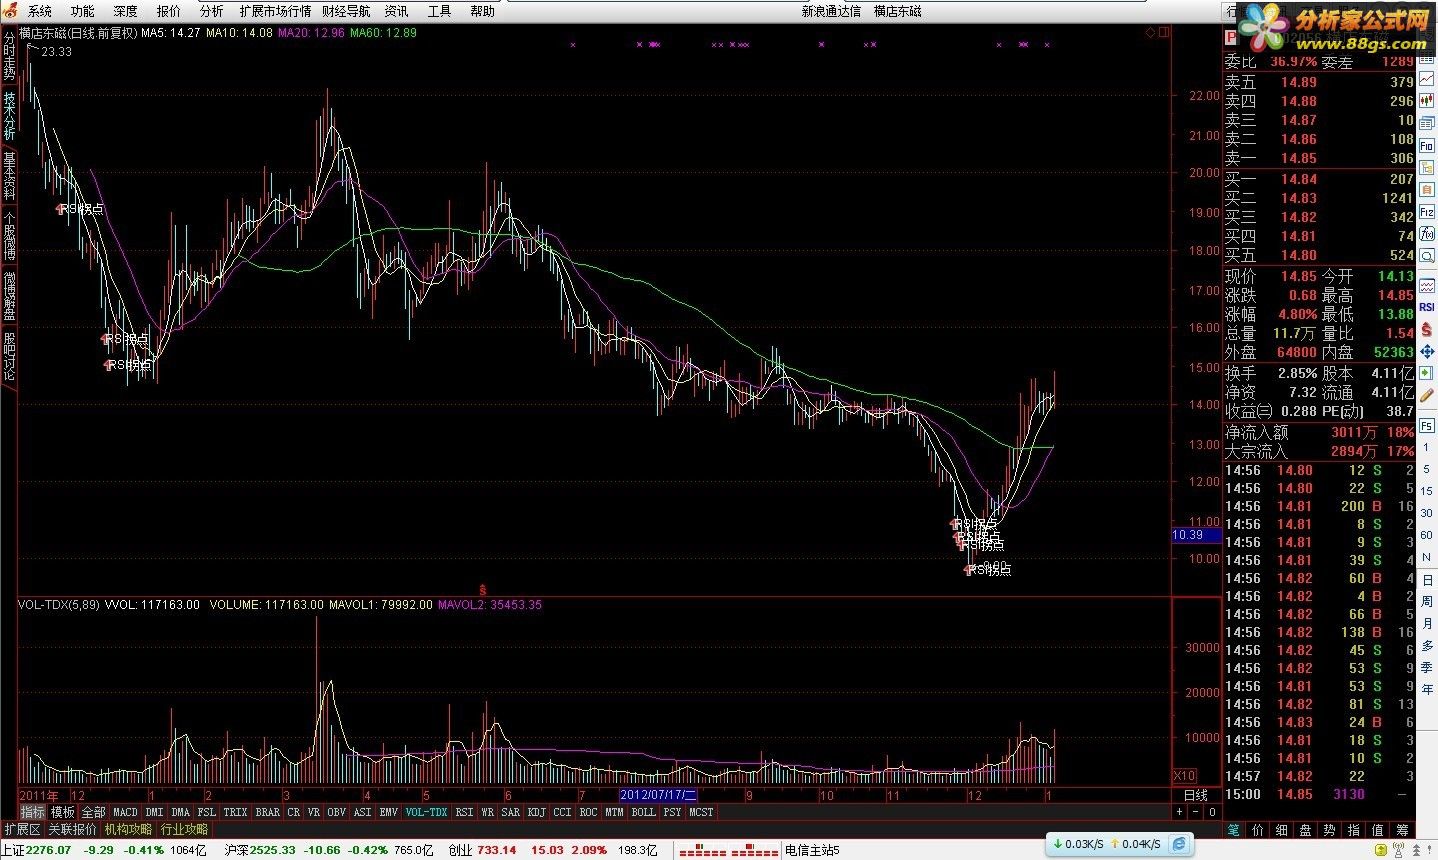Click the 扩展区 button
The height and width of the screenshot is (860, 1438).
point(22,829)
